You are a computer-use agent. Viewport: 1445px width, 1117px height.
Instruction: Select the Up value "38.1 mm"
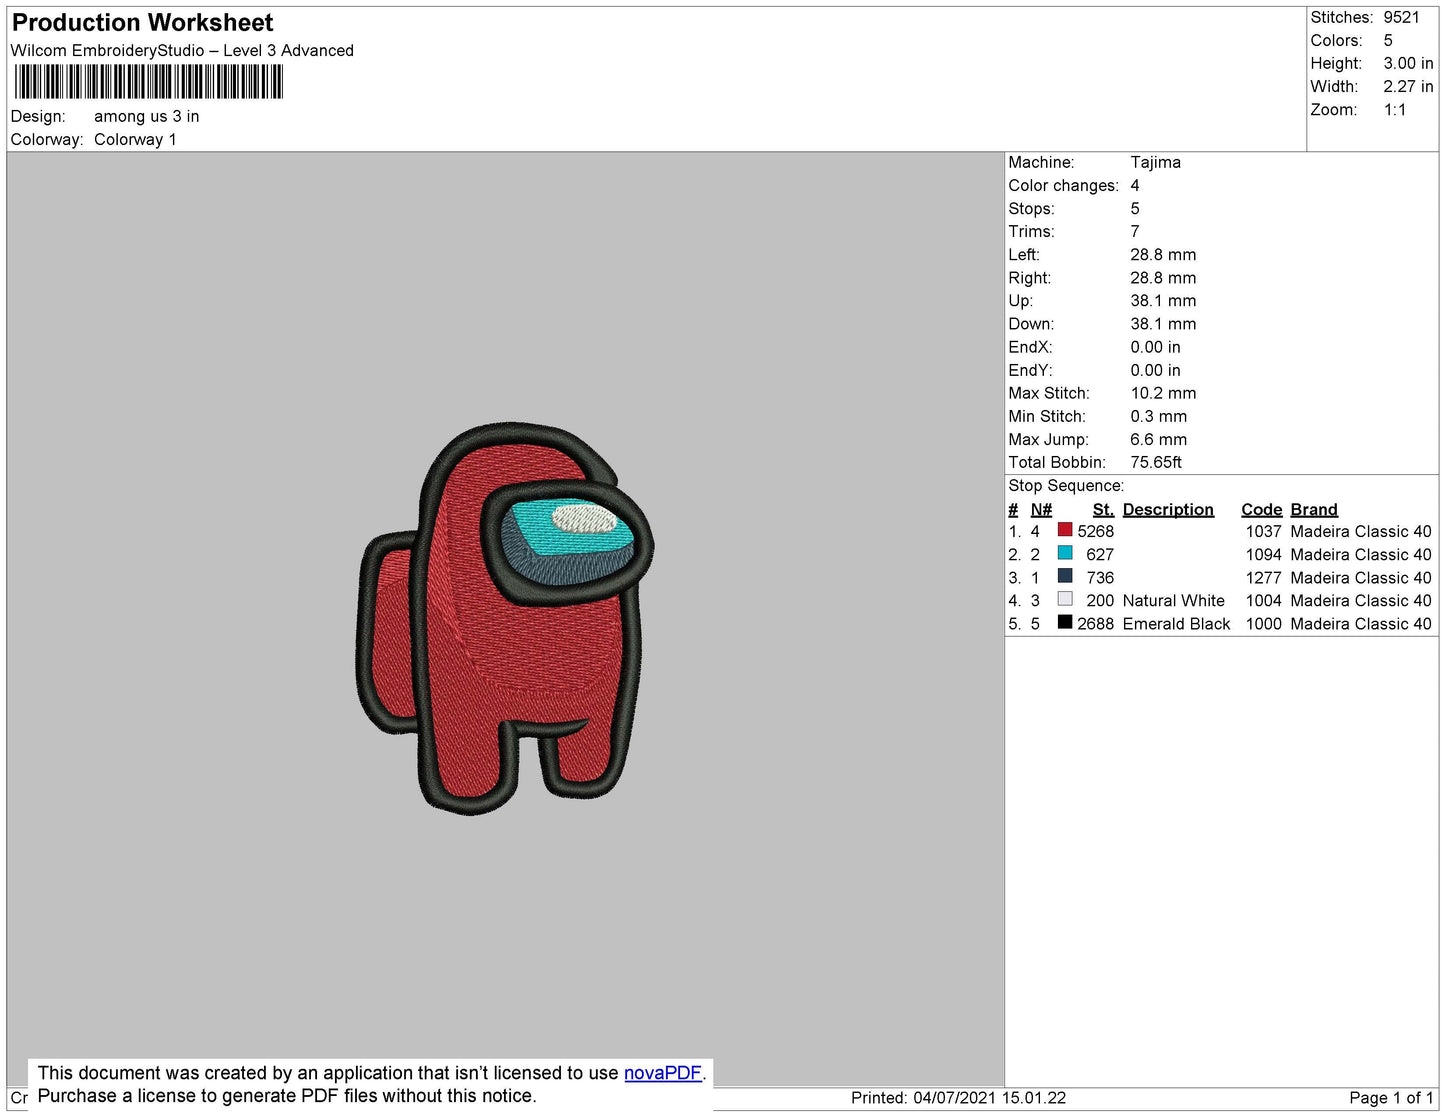coord(1164,301)
